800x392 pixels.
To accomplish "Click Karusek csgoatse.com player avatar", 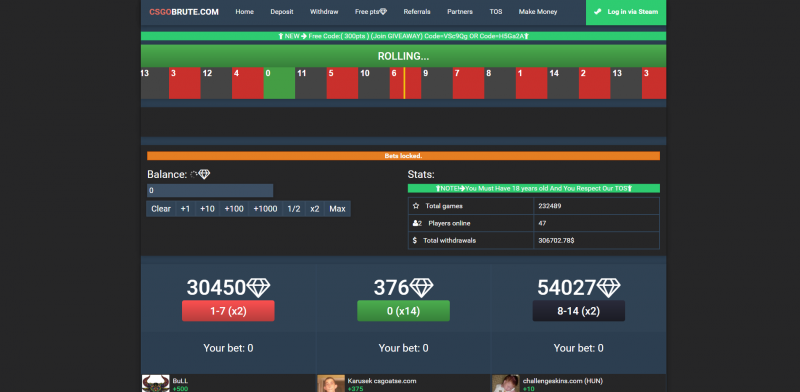I will tap(331, 384).
